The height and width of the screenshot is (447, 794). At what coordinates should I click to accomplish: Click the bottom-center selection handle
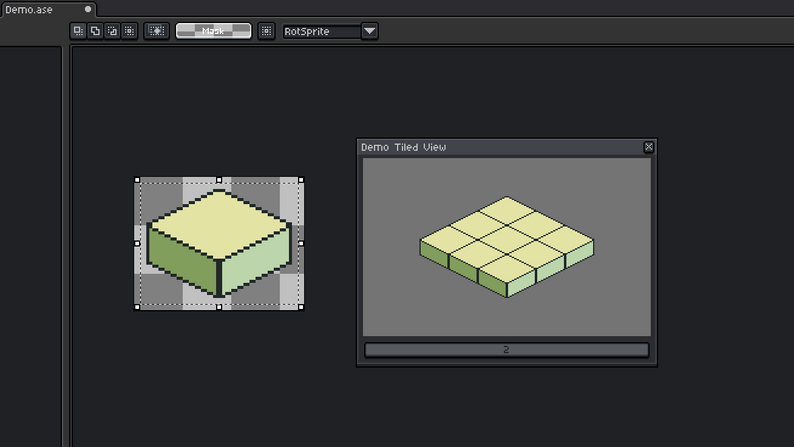(x=219, y=307)
